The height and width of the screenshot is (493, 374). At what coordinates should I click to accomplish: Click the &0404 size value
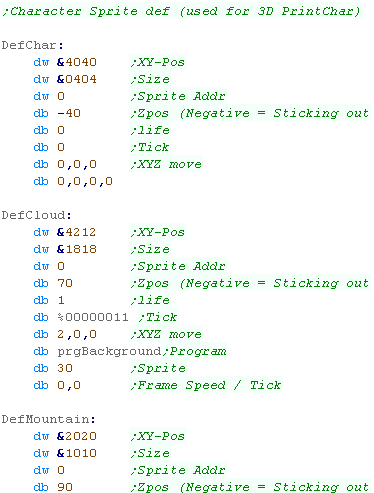coord(77,79)
